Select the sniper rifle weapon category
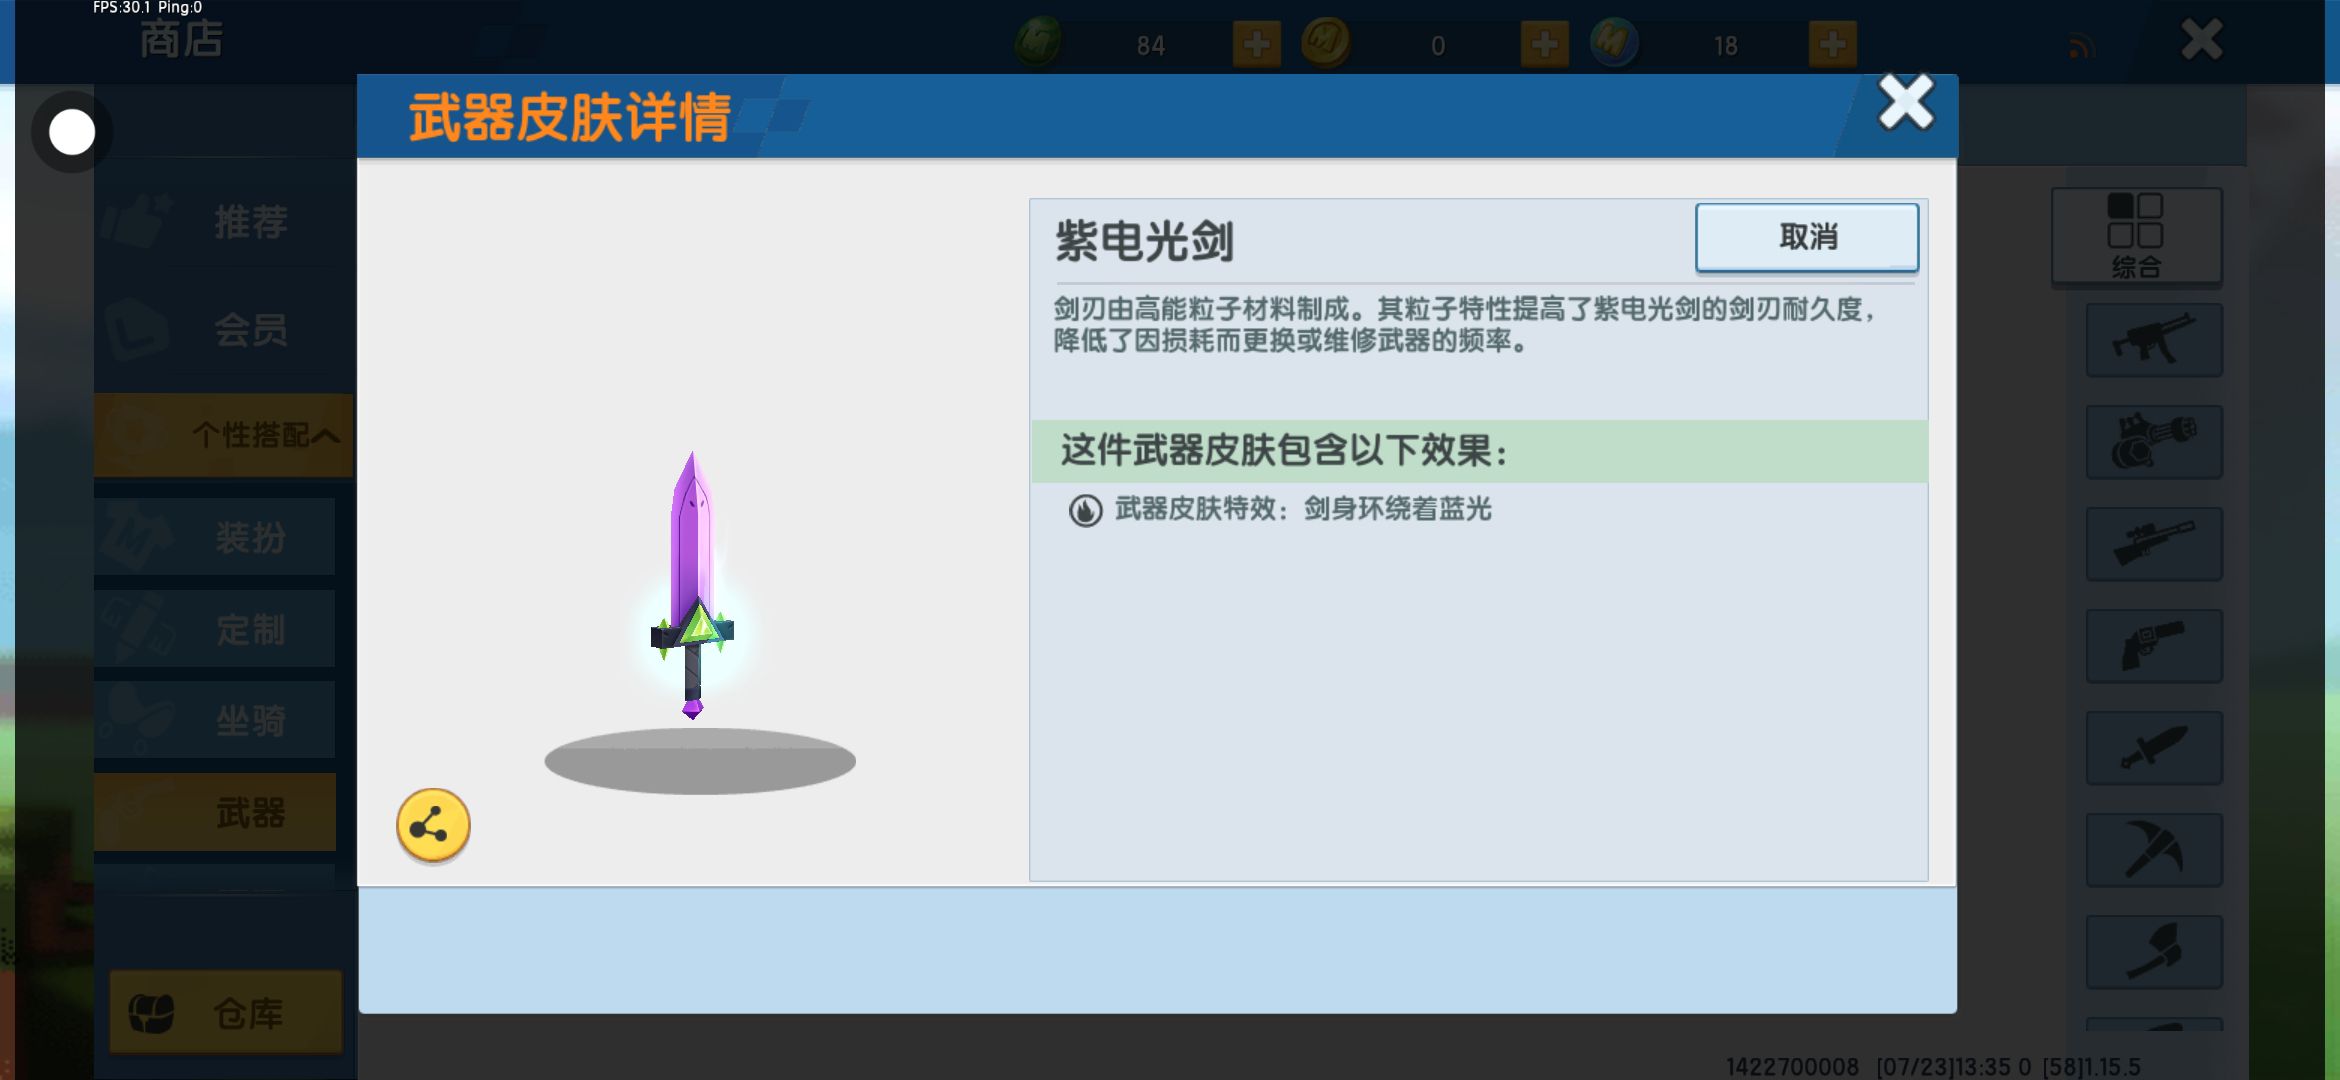The image size is (2340, 1080). (x=2154, y=544)
